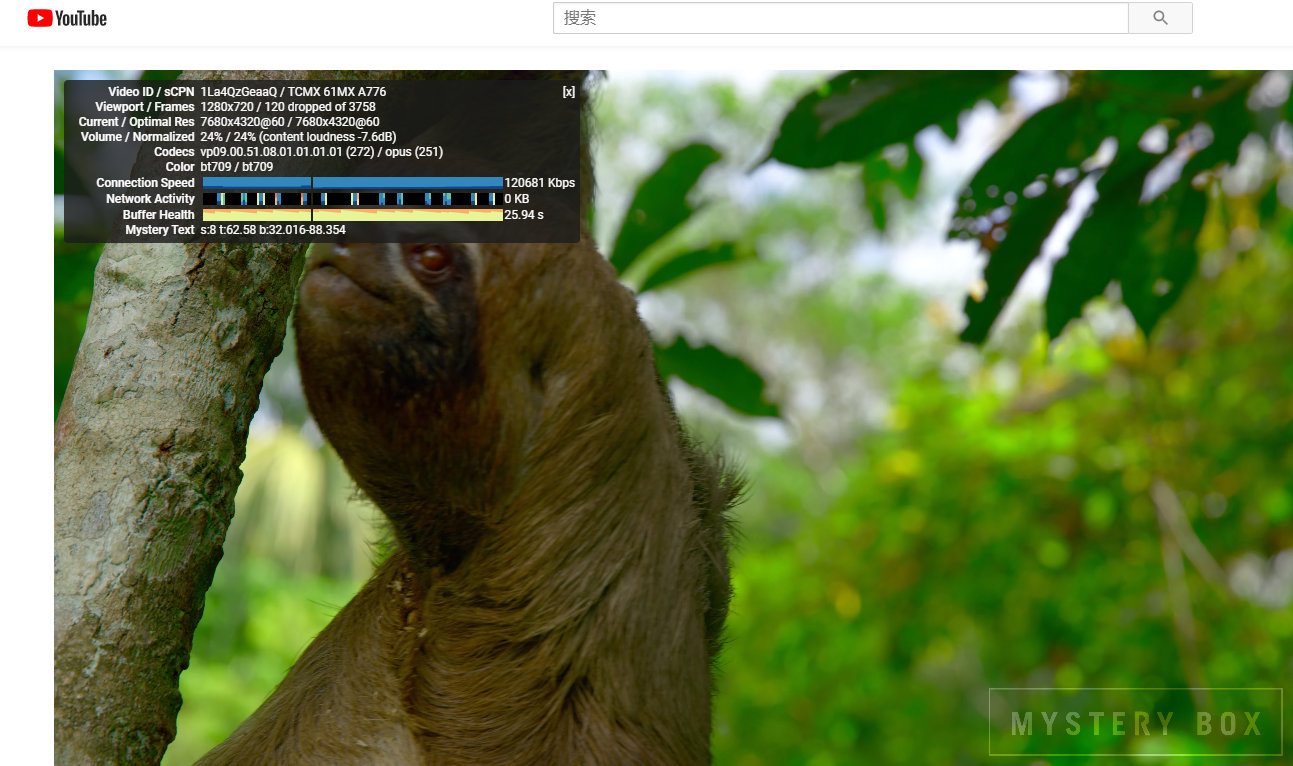Click the YouTube wordmark text
The image size is (1293, 766).
point(81,18)
